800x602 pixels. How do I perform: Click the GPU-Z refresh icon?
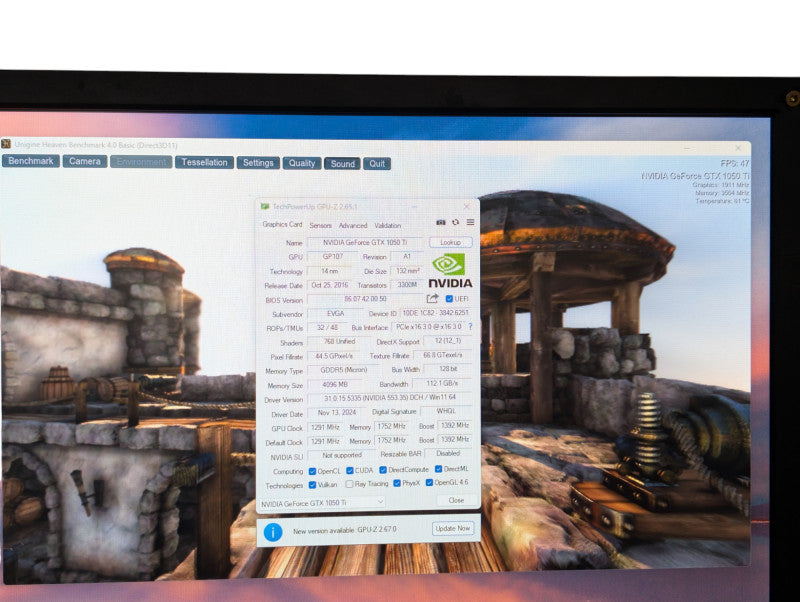[456, 222]
